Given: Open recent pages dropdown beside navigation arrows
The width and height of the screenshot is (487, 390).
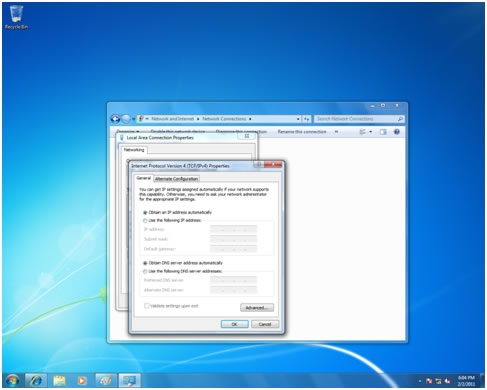Looking at the screenshot, I should click(x=133, y=119).
